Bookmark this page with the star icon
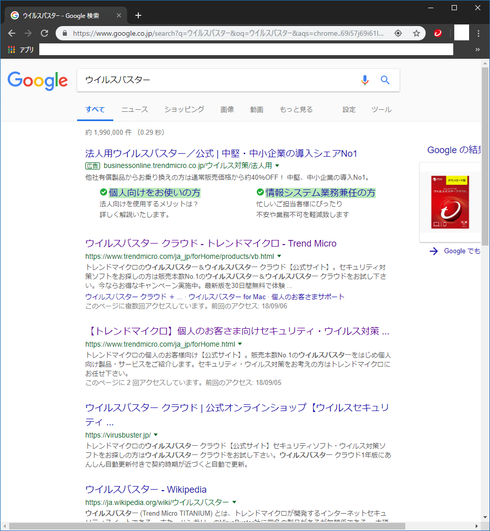The width and height of the screenshot is (490, 531). click(x=417, y=33)
